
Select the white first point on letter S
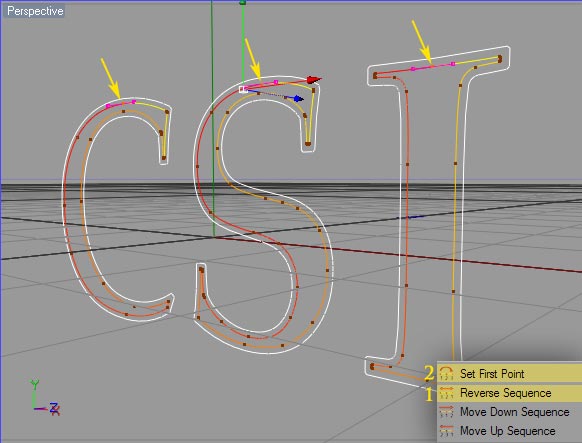point(243,89)
